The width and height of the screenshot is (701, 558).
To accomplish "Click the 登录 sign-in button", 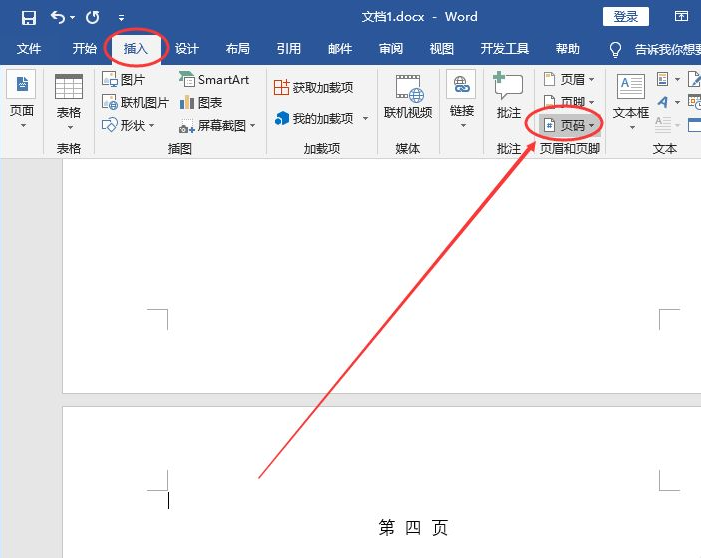I will 626,17.
